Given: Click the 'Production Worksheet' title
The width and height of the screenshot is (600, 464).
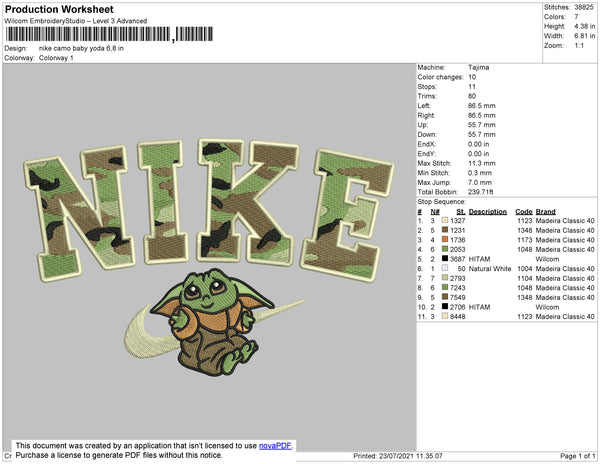Looking at the screenshot, I should pyautogui.click(x=59, y=10).
